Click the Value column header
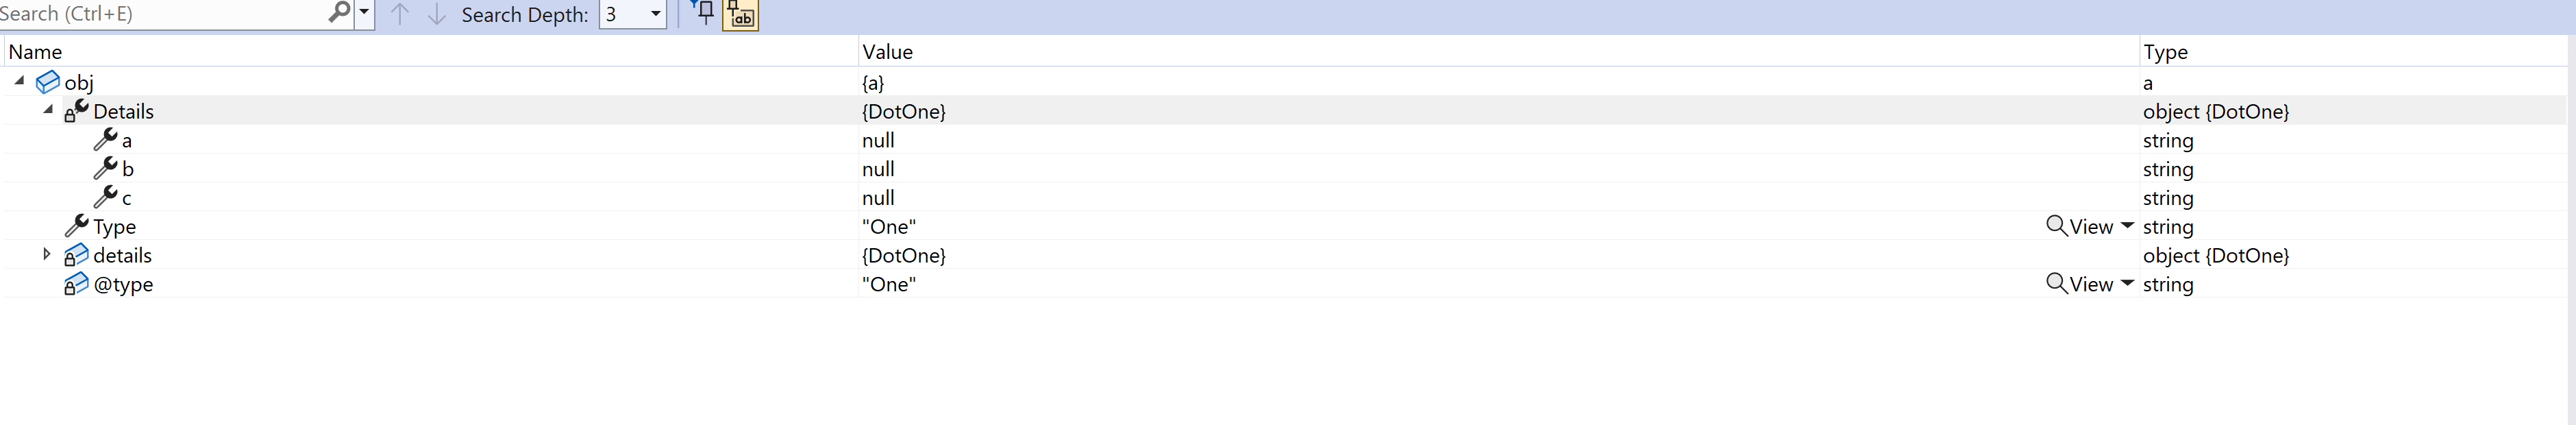Screen dimensions: 2576x425 tap(887, 52)
